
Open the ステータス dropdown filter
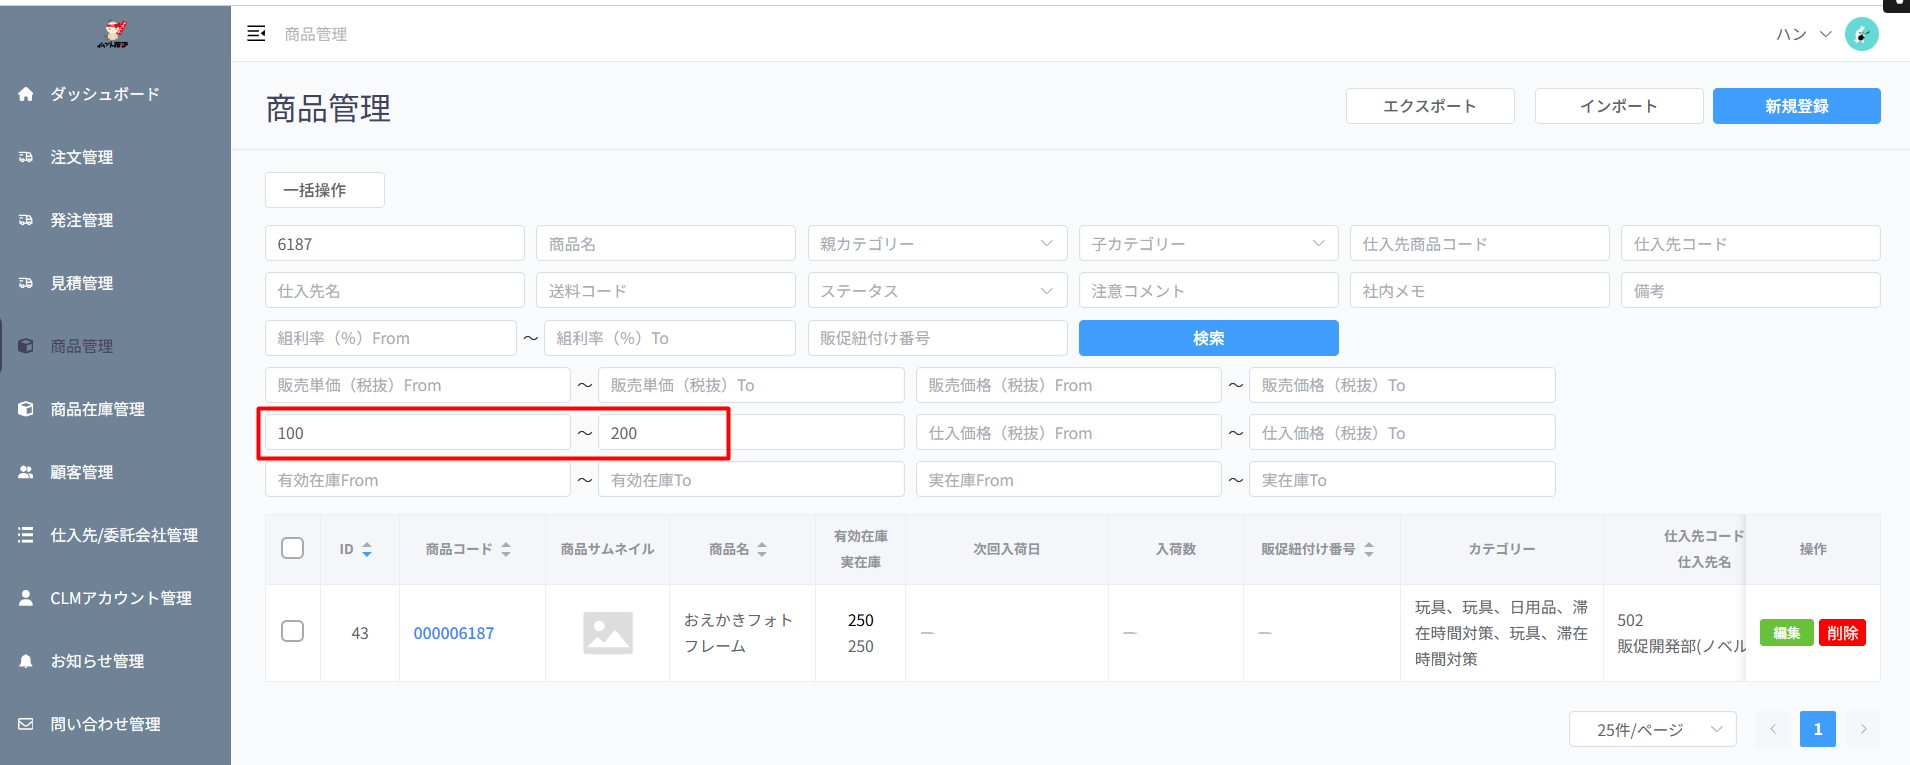[936, 291]
